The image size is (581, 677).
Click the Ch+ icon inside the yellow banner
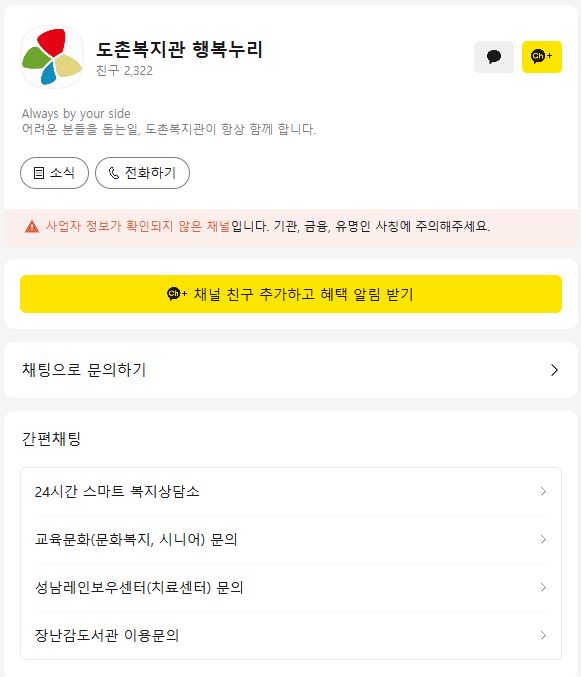coord(177,294)
